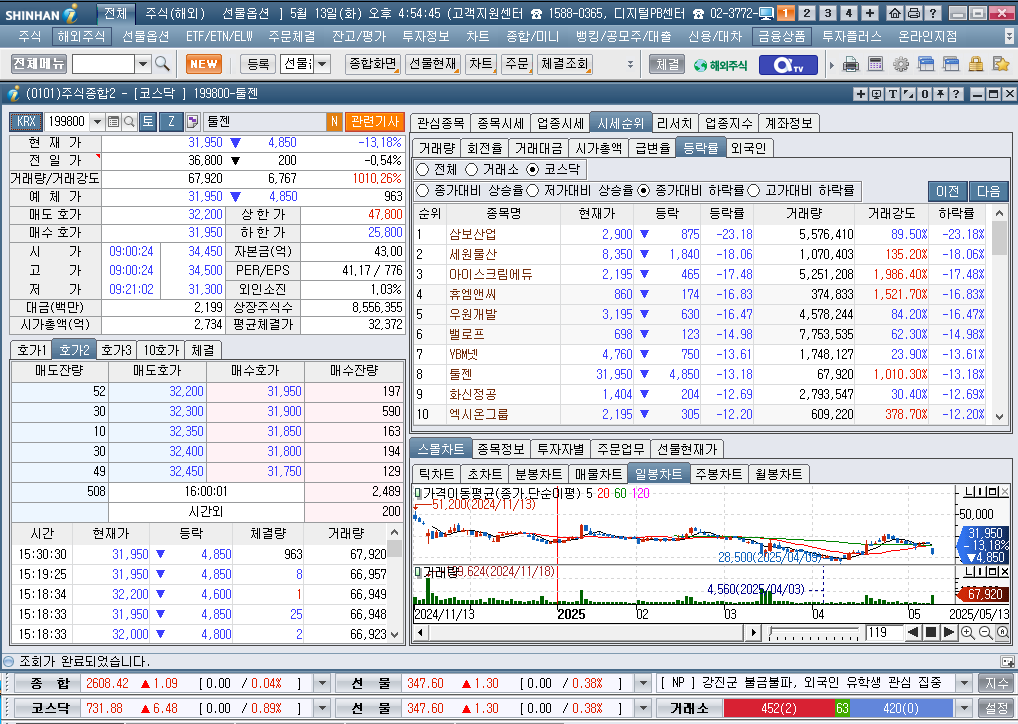Click the magnifier next to 전체메뉴 search box
The height and width of the screenshot is (724, 1018).
pos(162,64)
